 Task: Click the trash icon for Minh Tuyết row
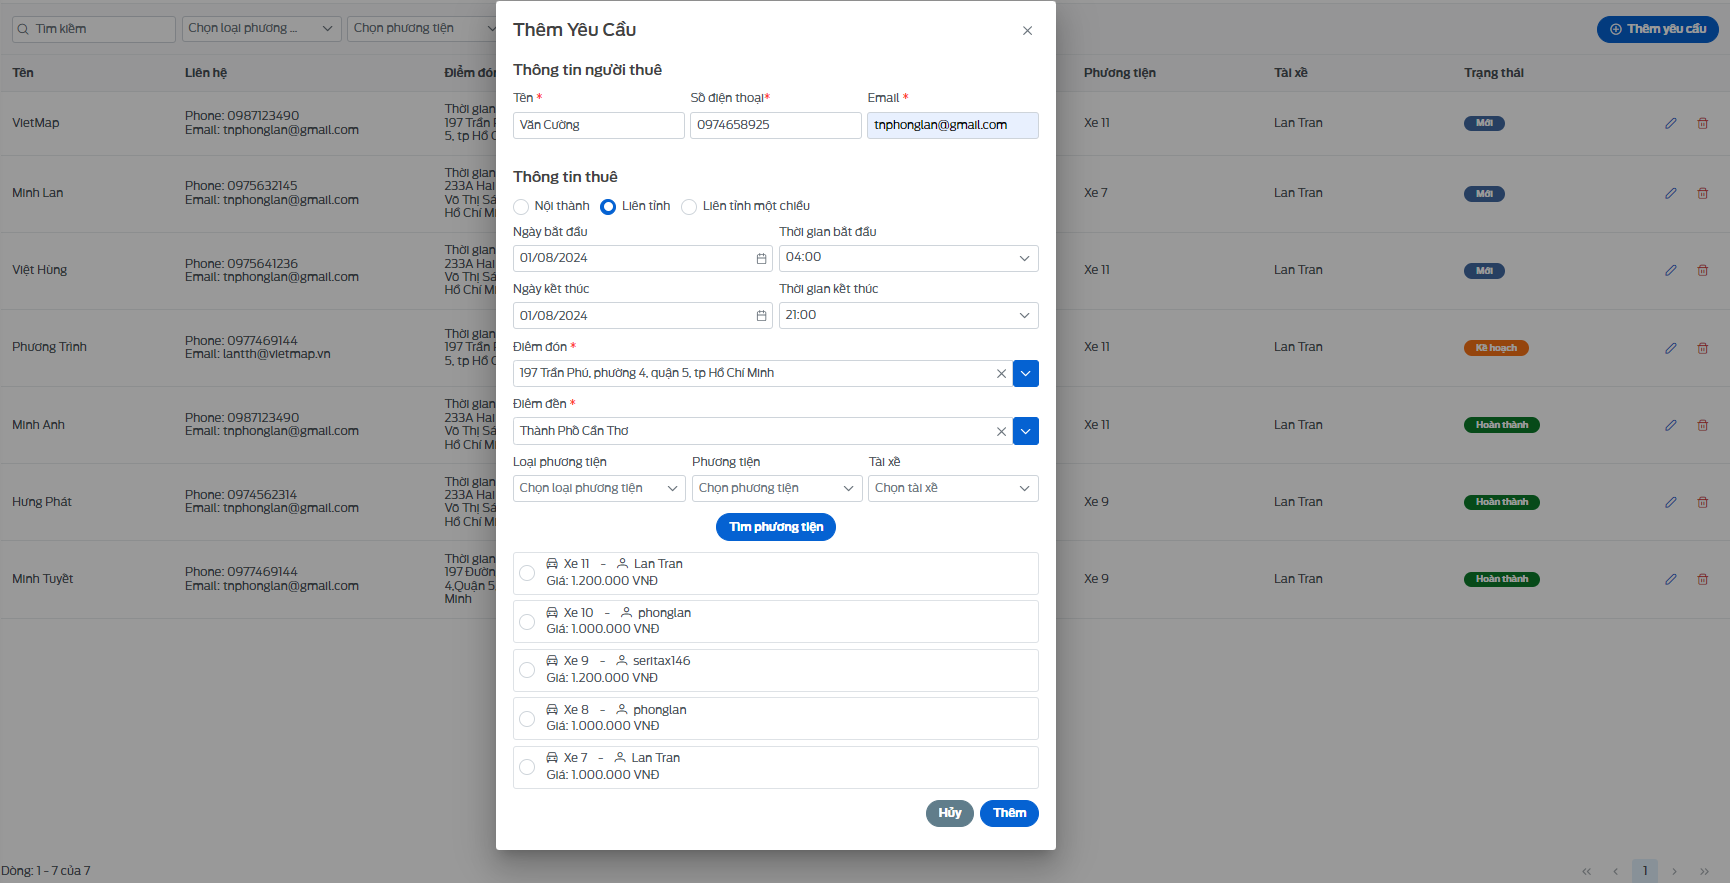point(1702,579)
